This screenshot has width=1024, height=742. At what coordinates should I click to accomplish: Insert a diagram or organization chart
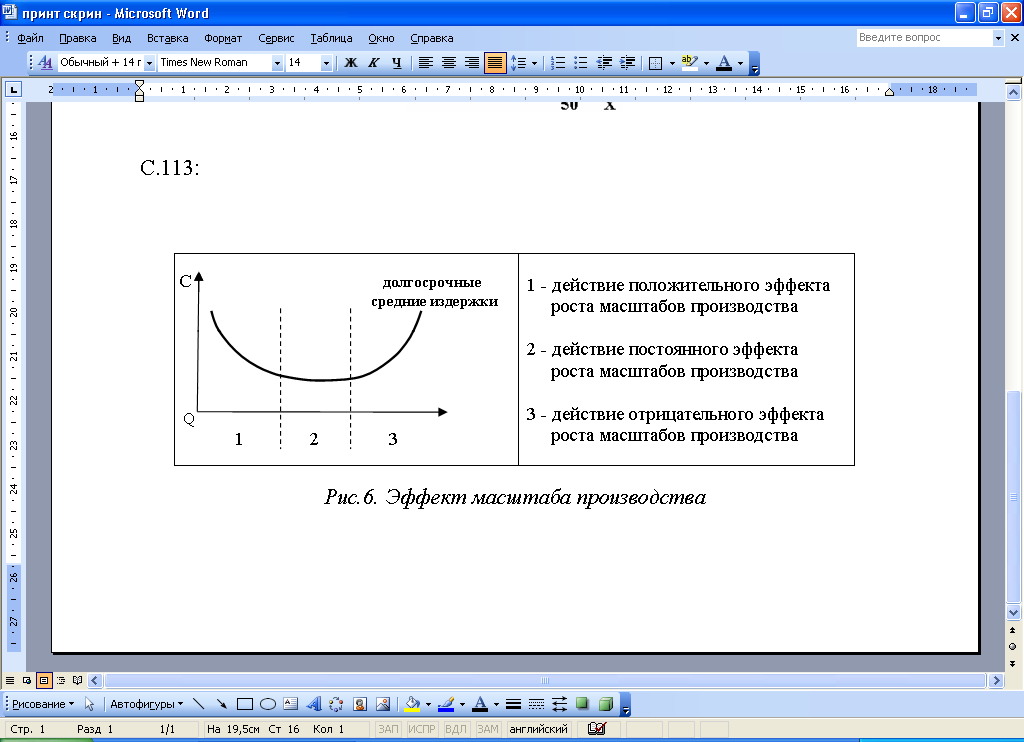[x=336, y=704]
